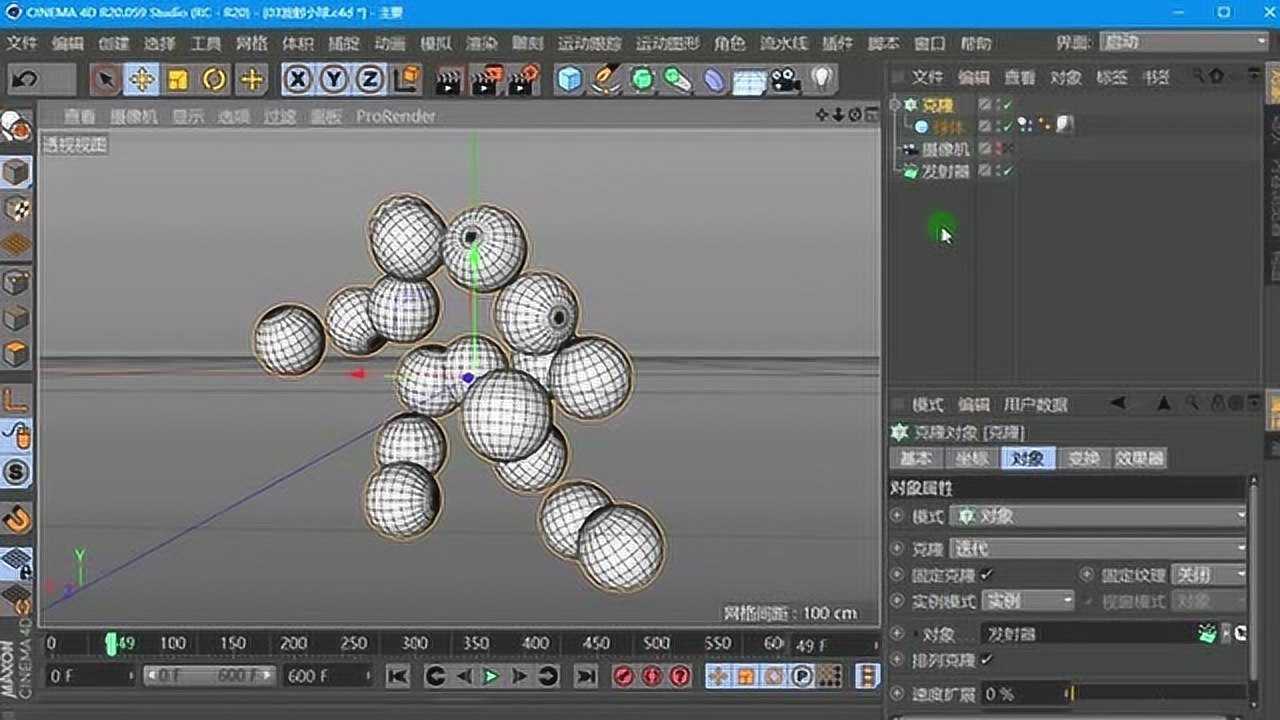Open the 文件 menu in main menu bar

point(22,44)
